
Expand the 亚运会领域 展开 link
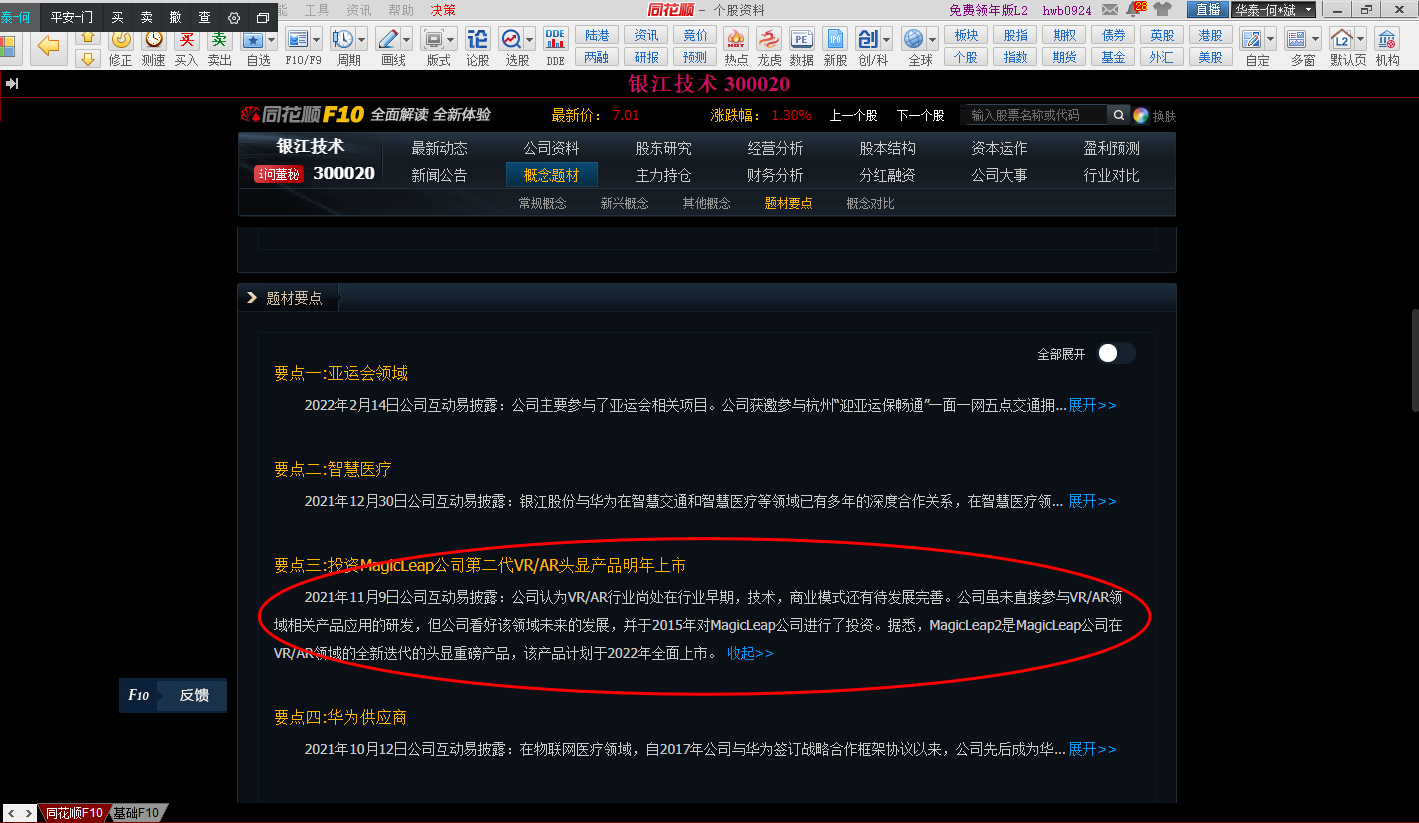[1092, 405]
